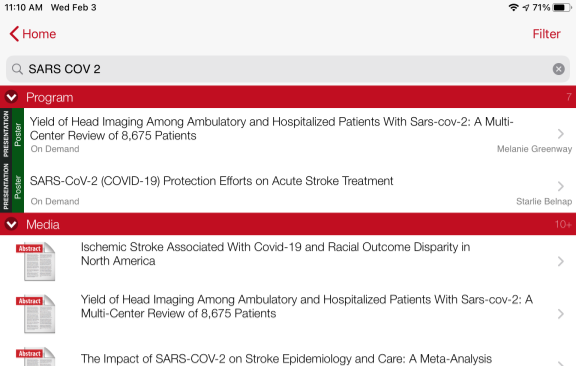Tap the chevron beside Ischemic Stroke abstract
This screenshot has width=576, height=366.
coord(560,261)
